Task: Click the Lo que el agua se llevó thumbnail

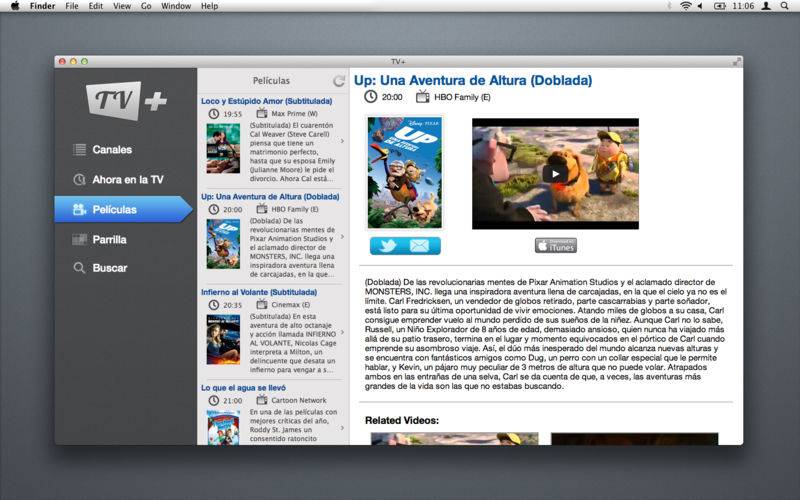Action: (x=223, y=428)
